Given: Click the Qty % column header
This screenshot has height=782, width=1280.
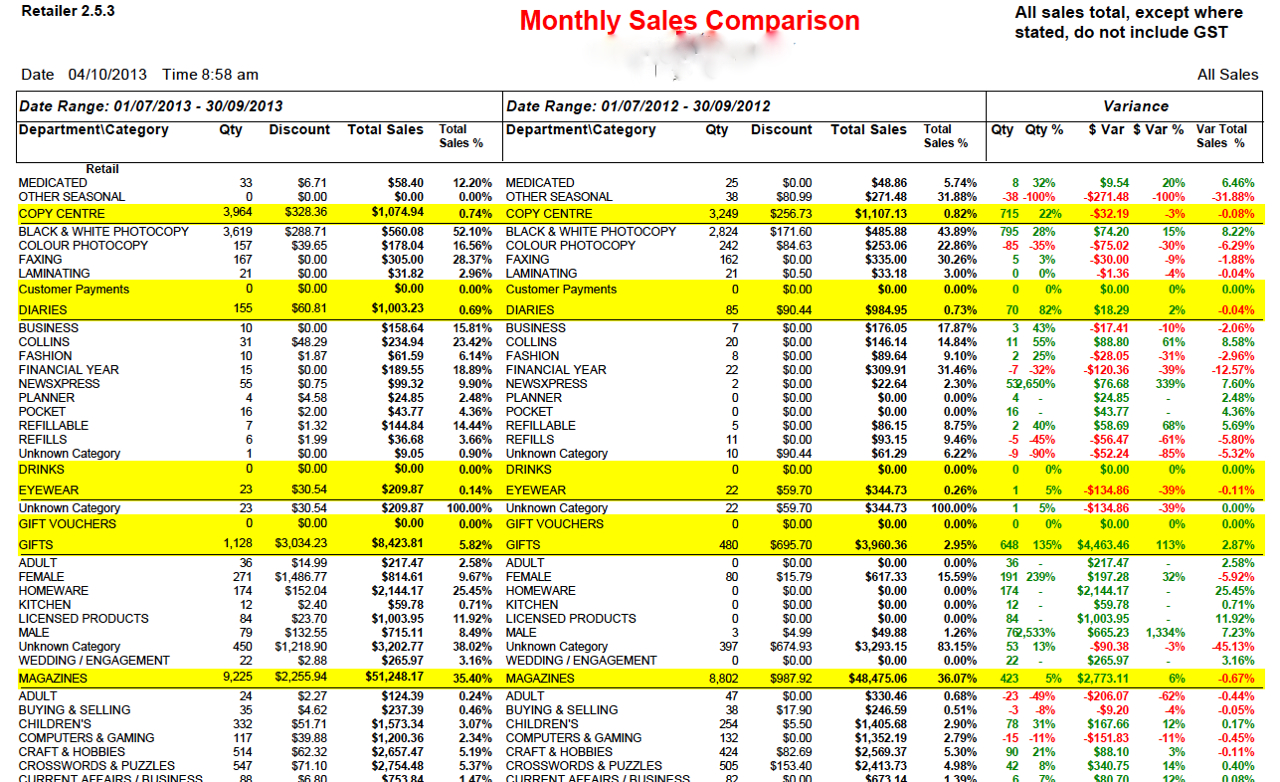Looking at the screenshot, I should pyautogui.click(x=1043, y=130).
